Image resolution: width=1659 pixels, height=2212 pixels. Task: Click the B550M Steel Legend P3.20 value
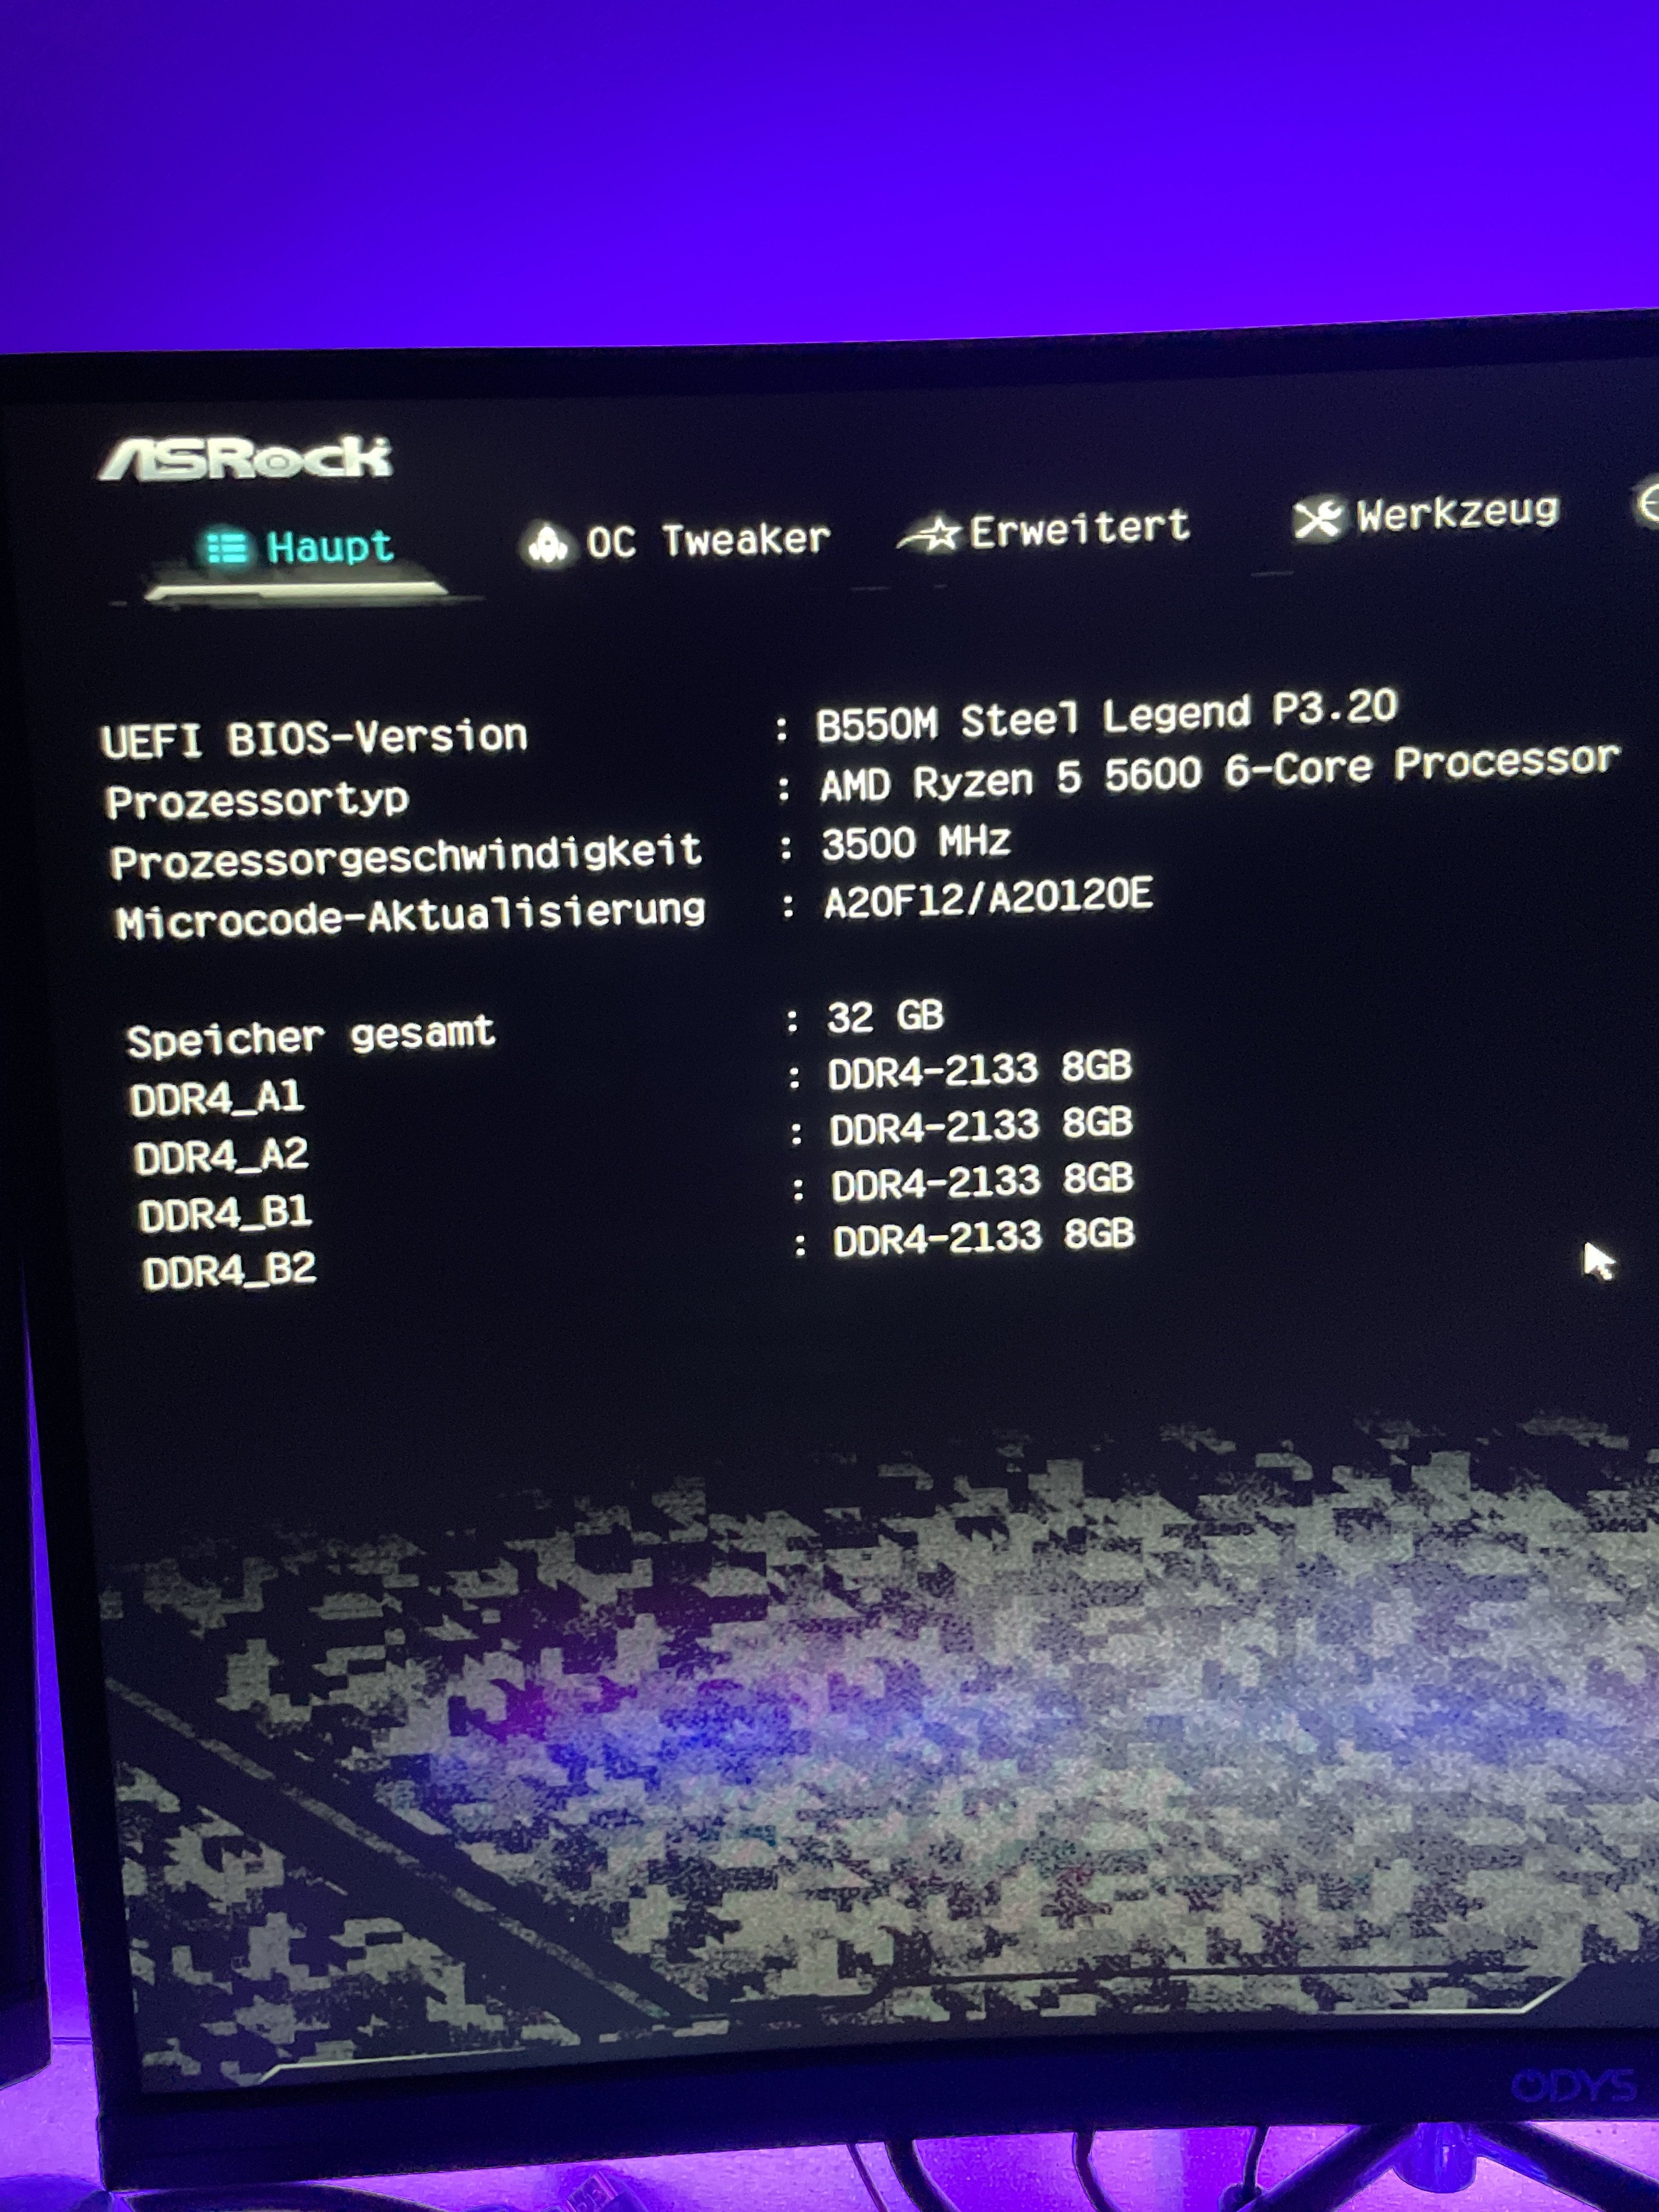coord(1106,716)
